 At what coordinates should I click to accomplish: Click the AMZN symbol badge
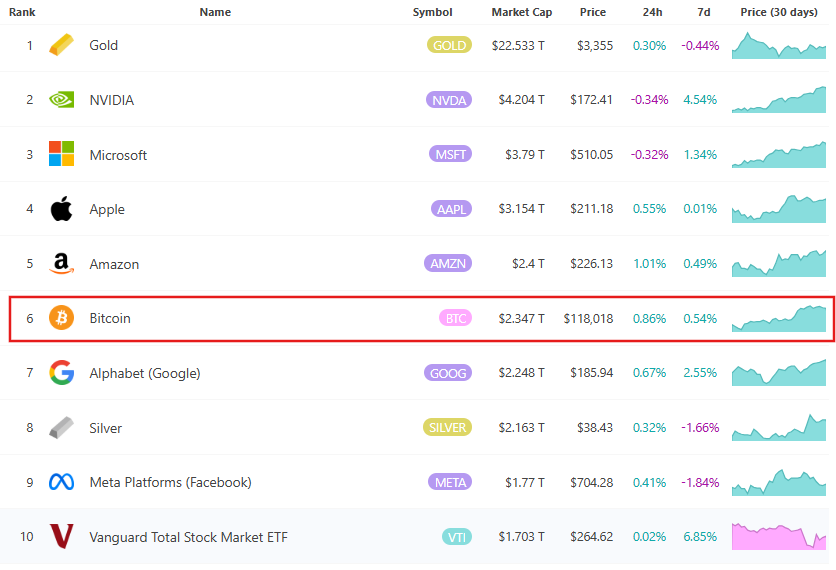[x=448, y=263]
